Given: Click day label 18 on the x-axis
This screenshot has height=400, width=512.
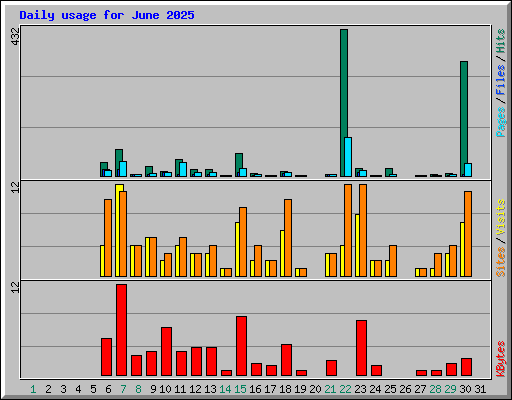Looking at the screenshot, I should tap(285, 389).
